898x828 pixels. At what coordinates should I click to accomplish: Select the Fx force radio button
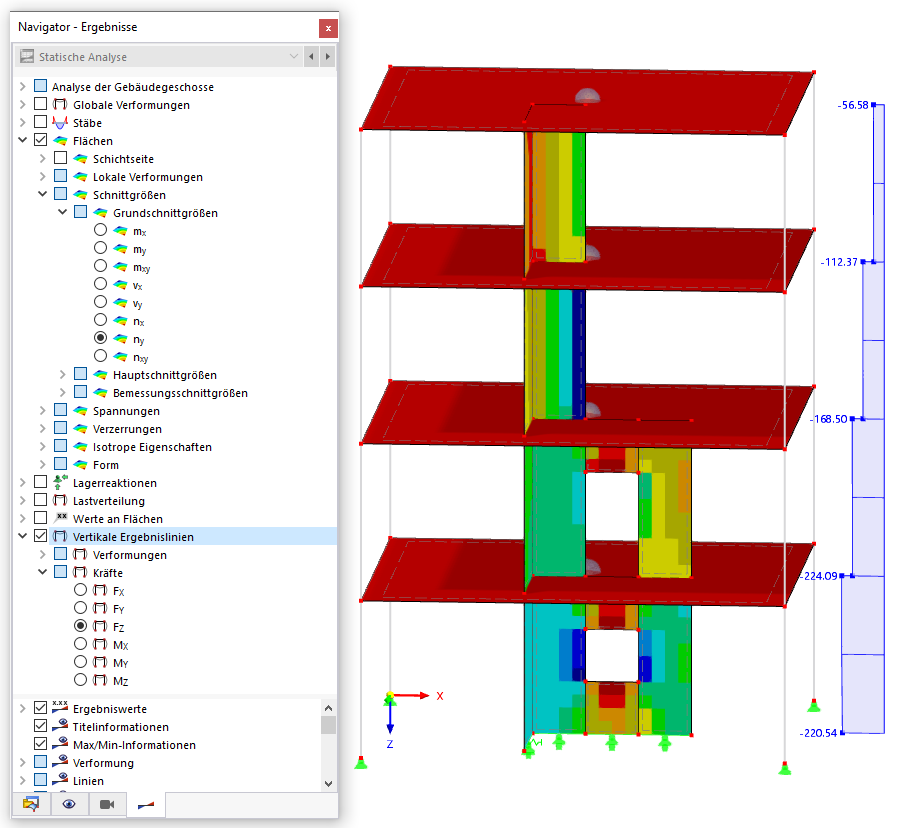tap(81, 590)
